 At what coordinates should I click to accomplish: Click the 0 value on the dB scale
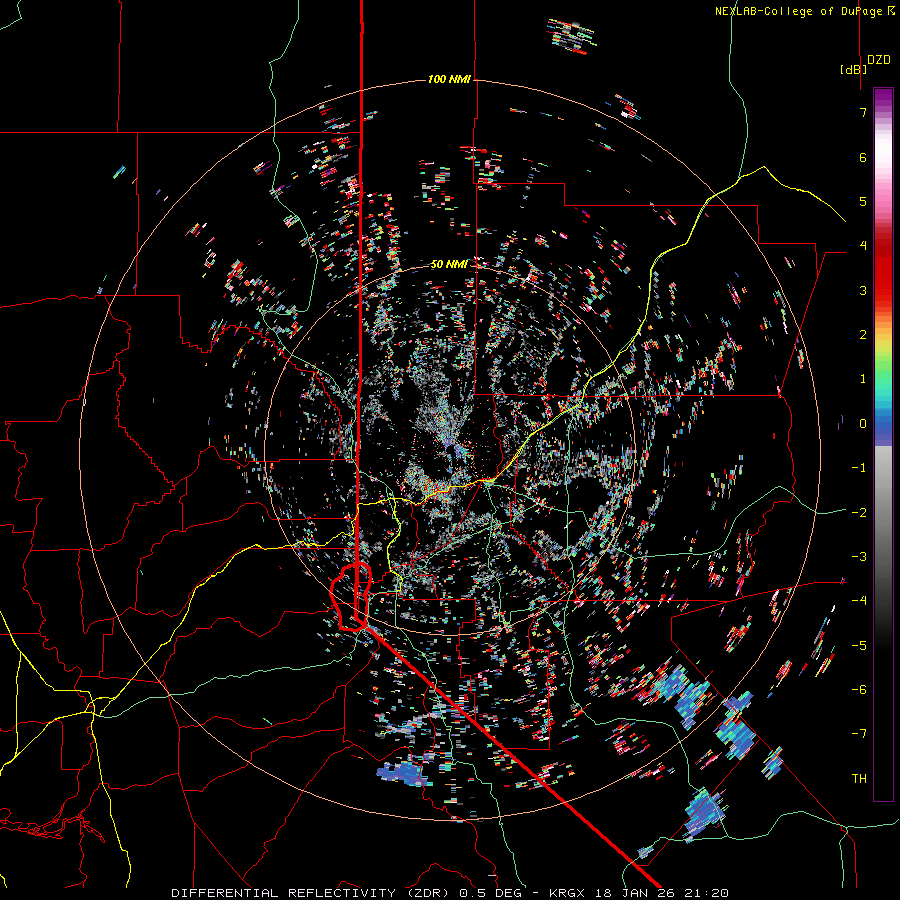click(863, 424)
